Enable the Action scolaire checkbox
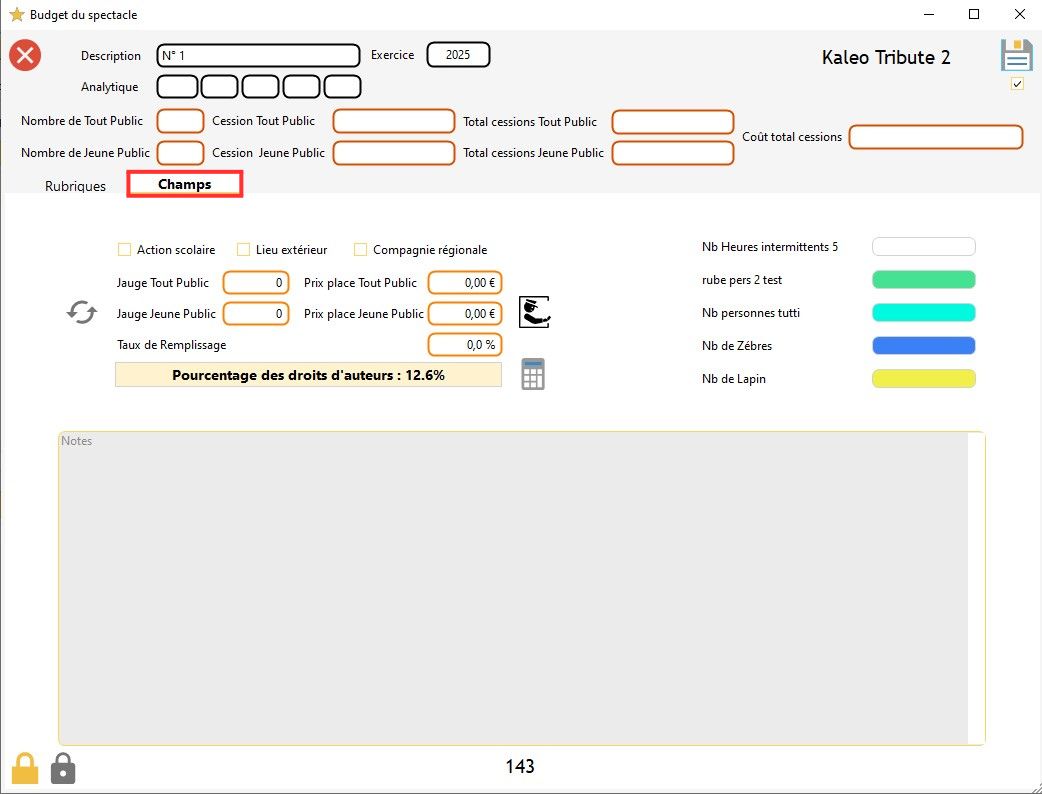 click(x=125, y=250)
